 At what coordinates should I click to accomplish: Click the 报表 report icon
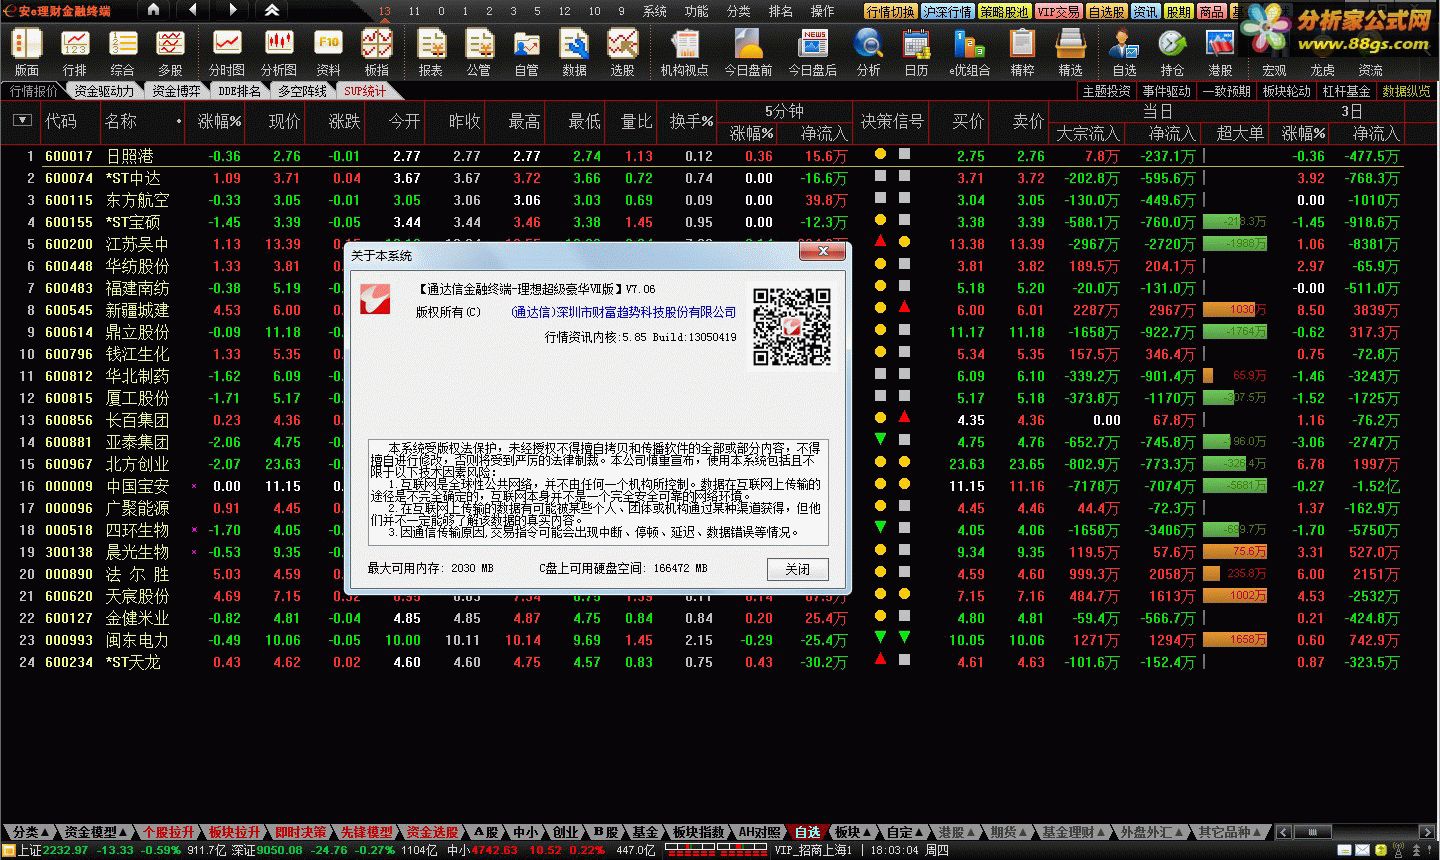[431, 52]
